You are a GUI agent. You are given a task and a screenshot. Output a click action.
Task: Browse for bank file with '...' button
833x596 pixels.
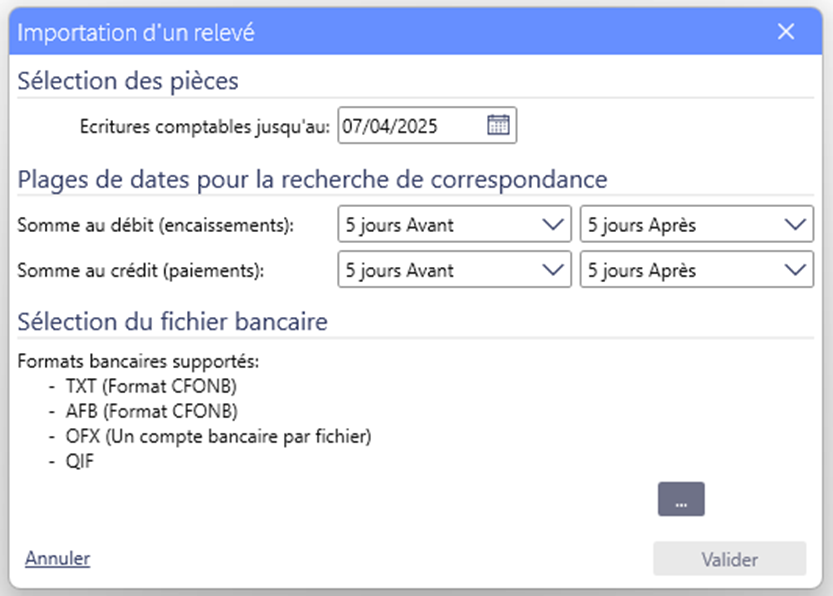[x=681, y=499]
